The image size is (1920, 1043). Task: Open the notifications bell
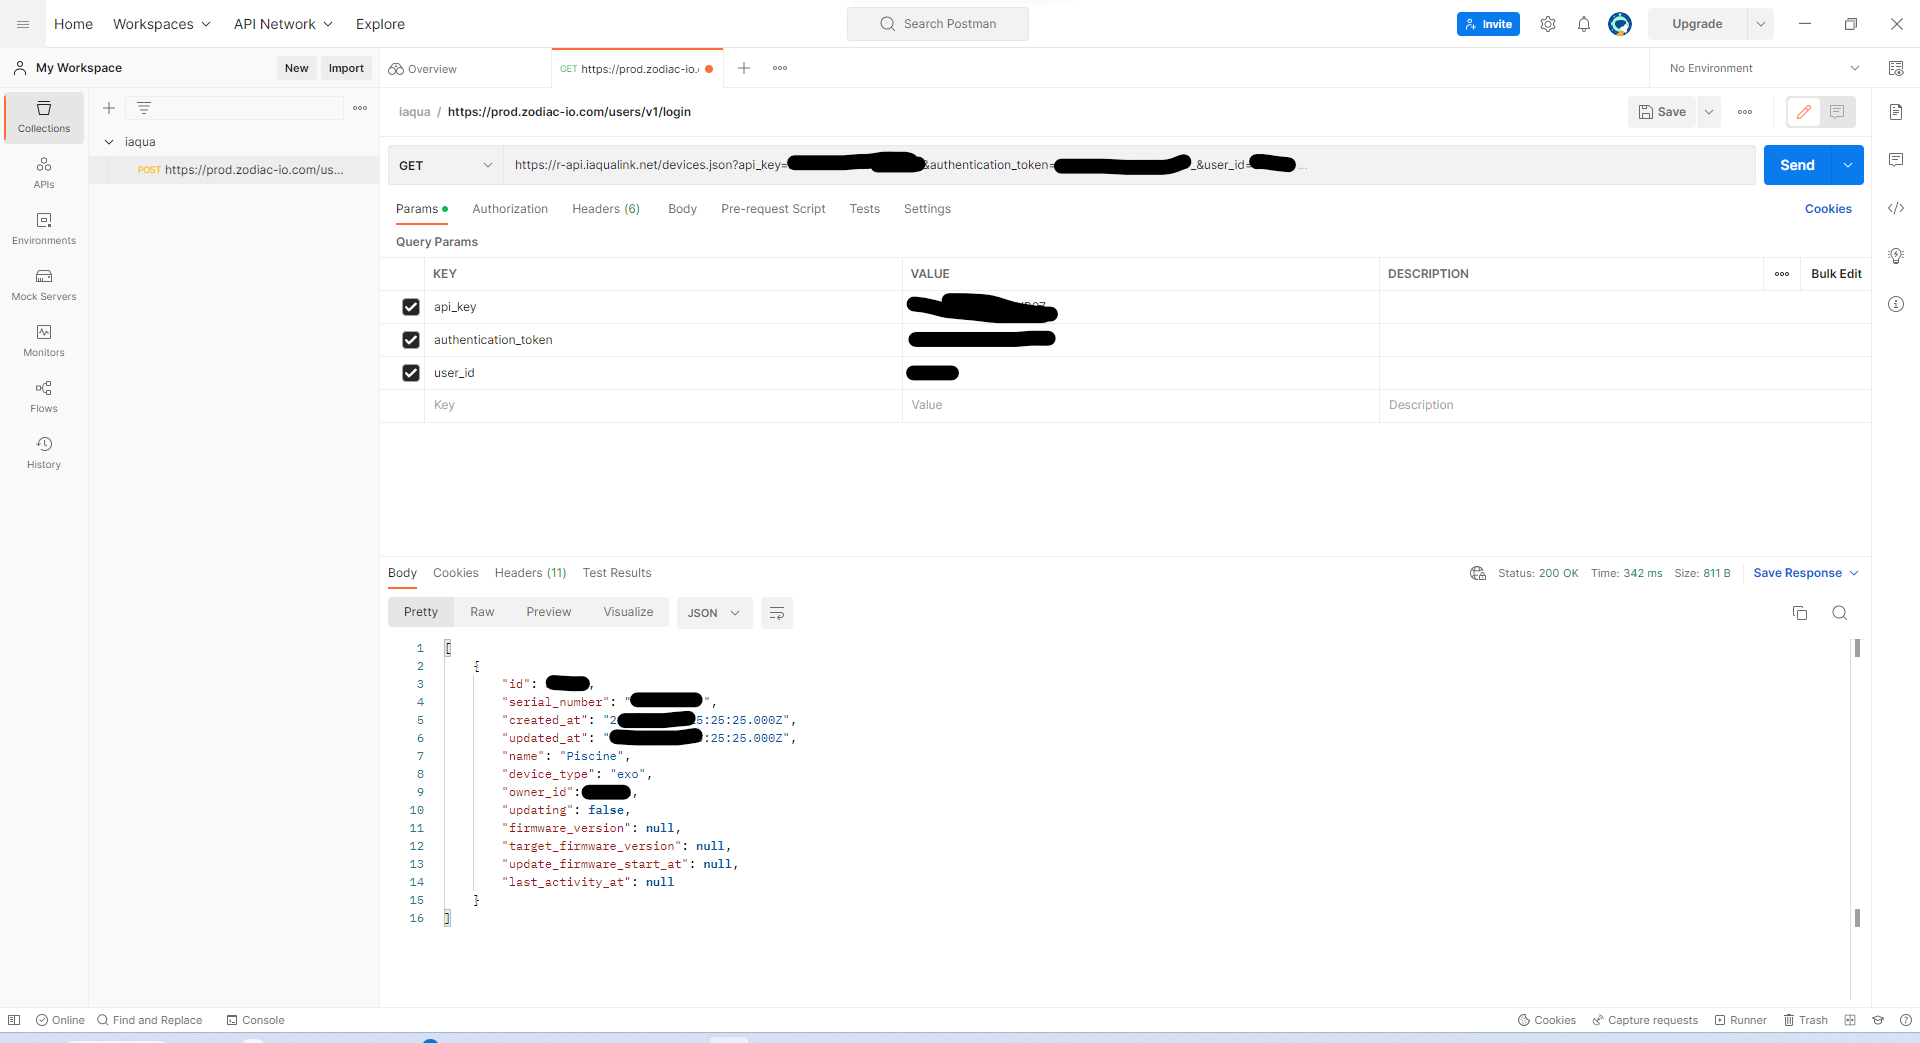pyautogui.click(x=1584, y=24)
